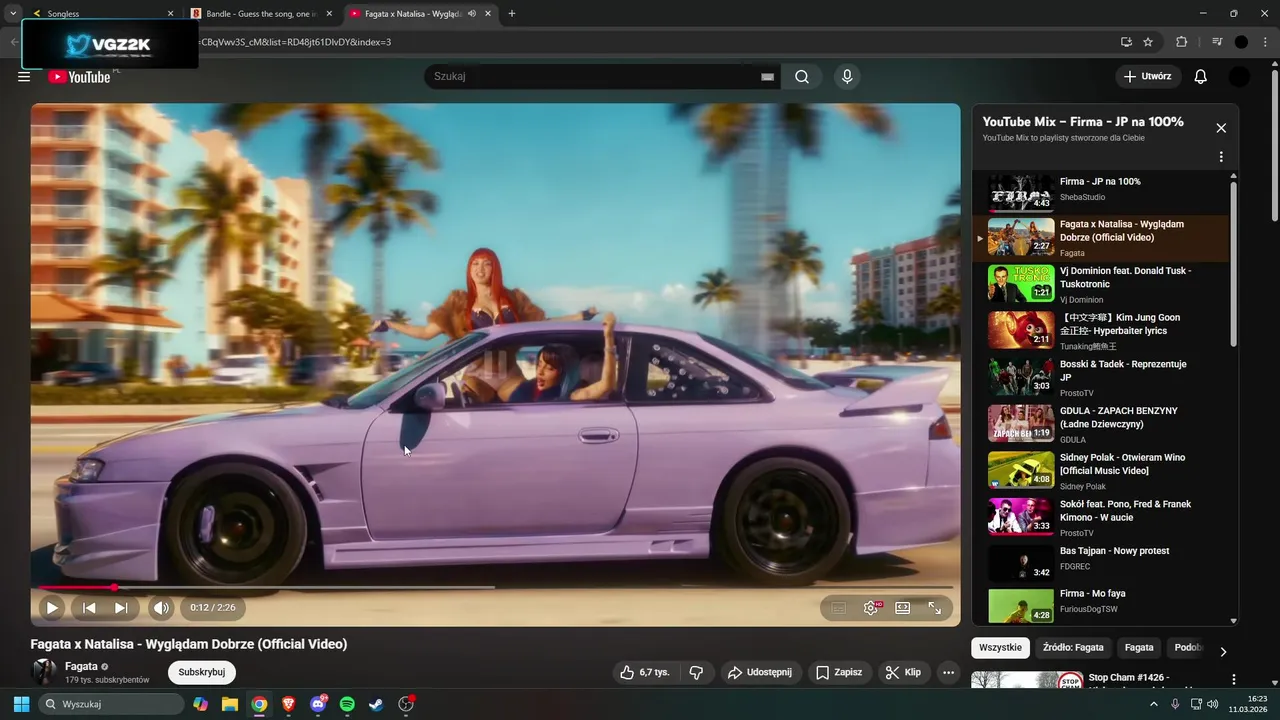
Task: Play Firma - JP na 100% from the mix
Action: 1100,192
